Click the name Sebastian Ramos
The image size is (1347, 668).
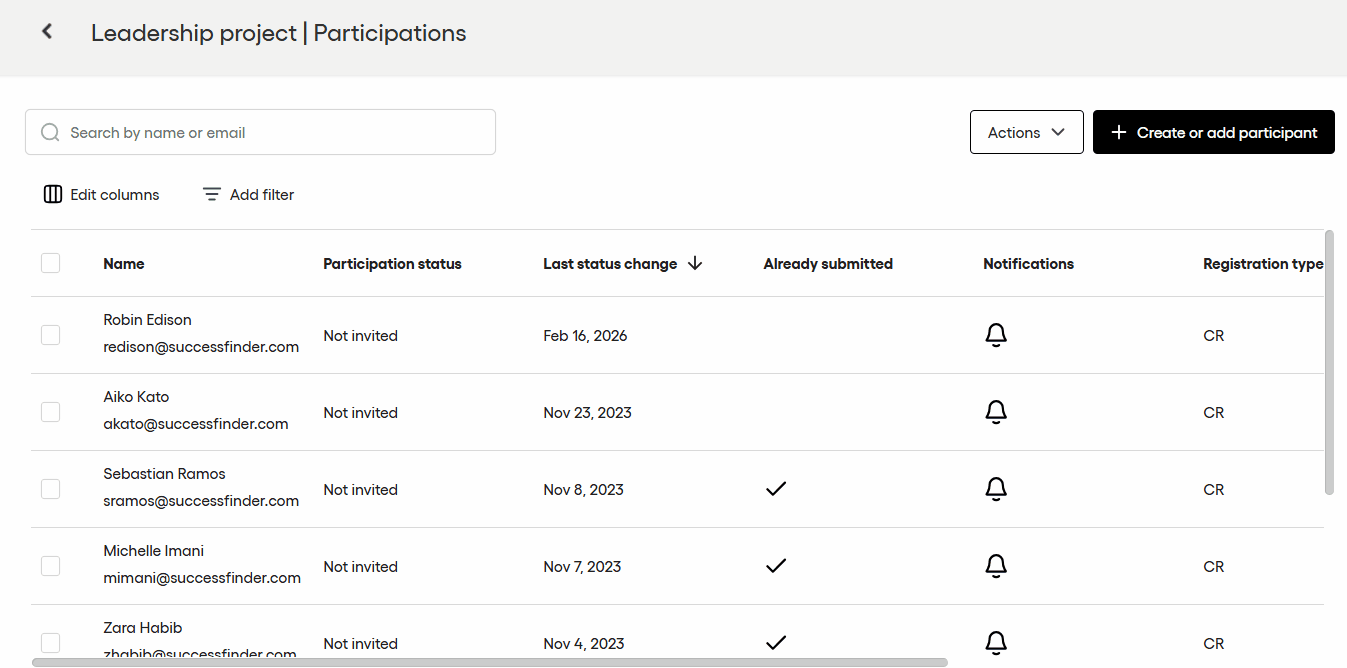(x=164, y=474)
